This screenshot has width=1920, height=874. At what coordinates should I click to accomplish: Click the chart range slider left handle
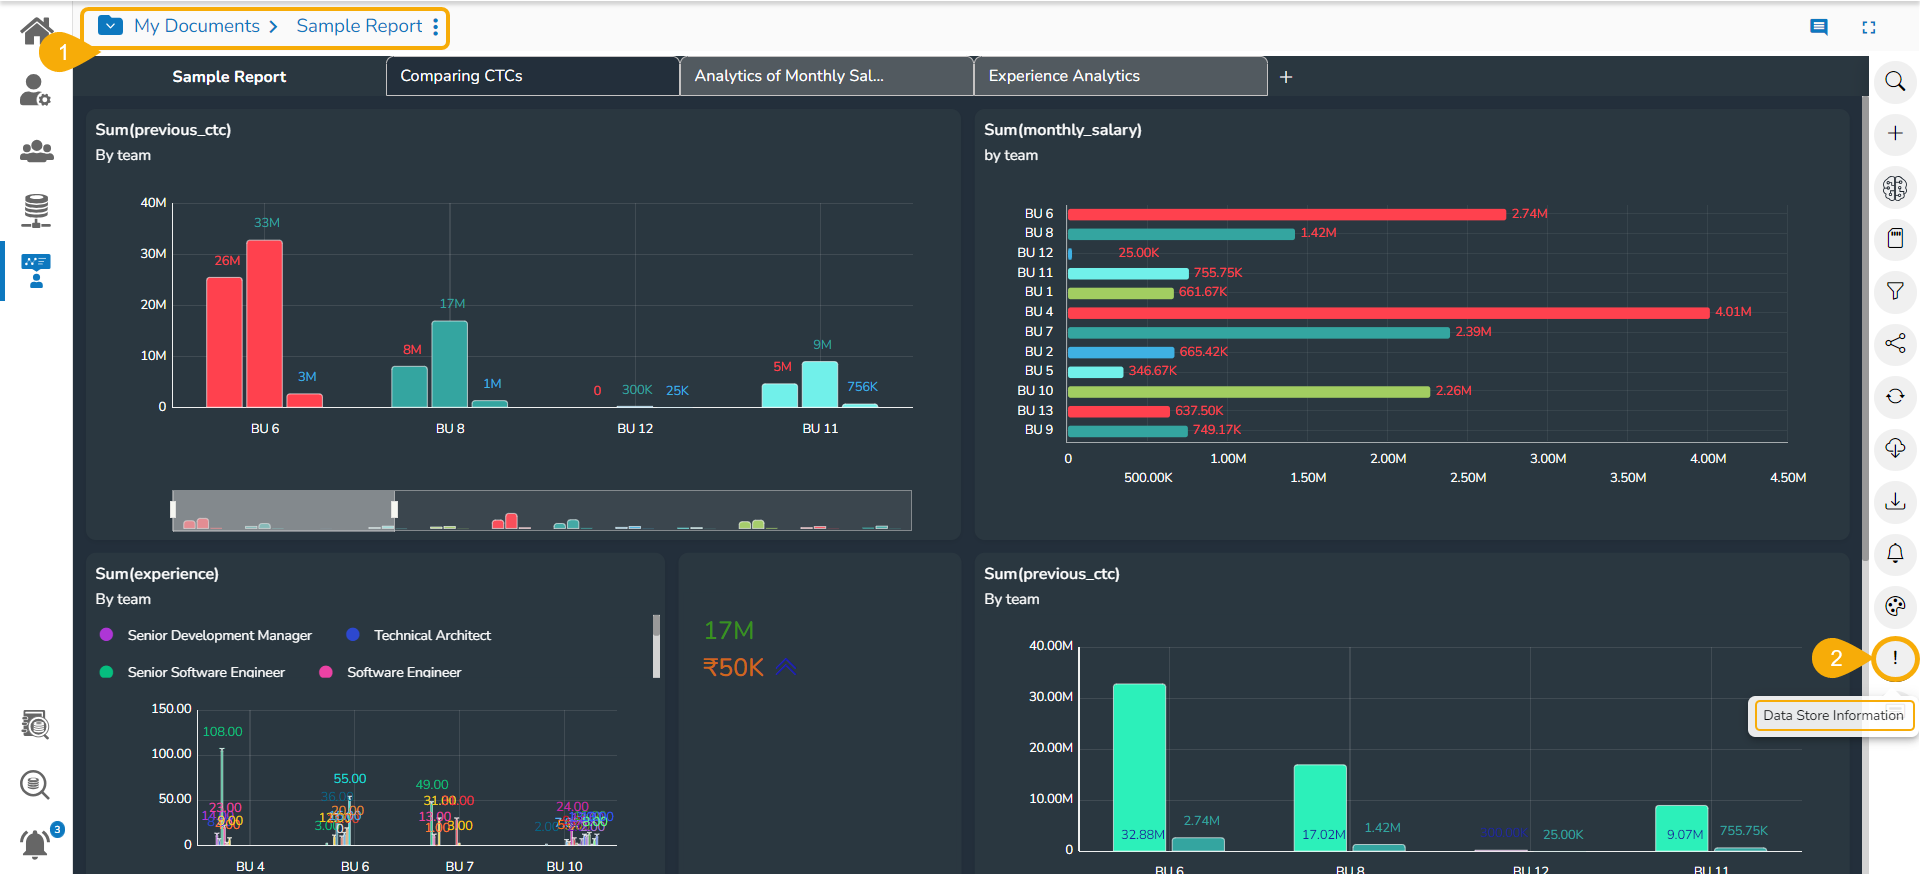[x=173, y=510]
